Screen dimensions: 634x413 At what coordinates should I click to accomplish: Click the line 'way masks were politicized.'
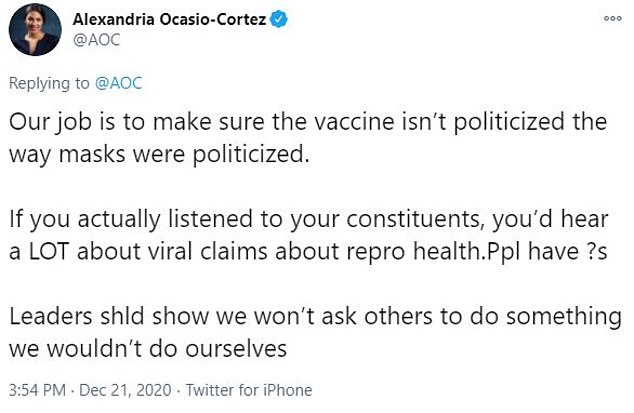pos(159,155)
